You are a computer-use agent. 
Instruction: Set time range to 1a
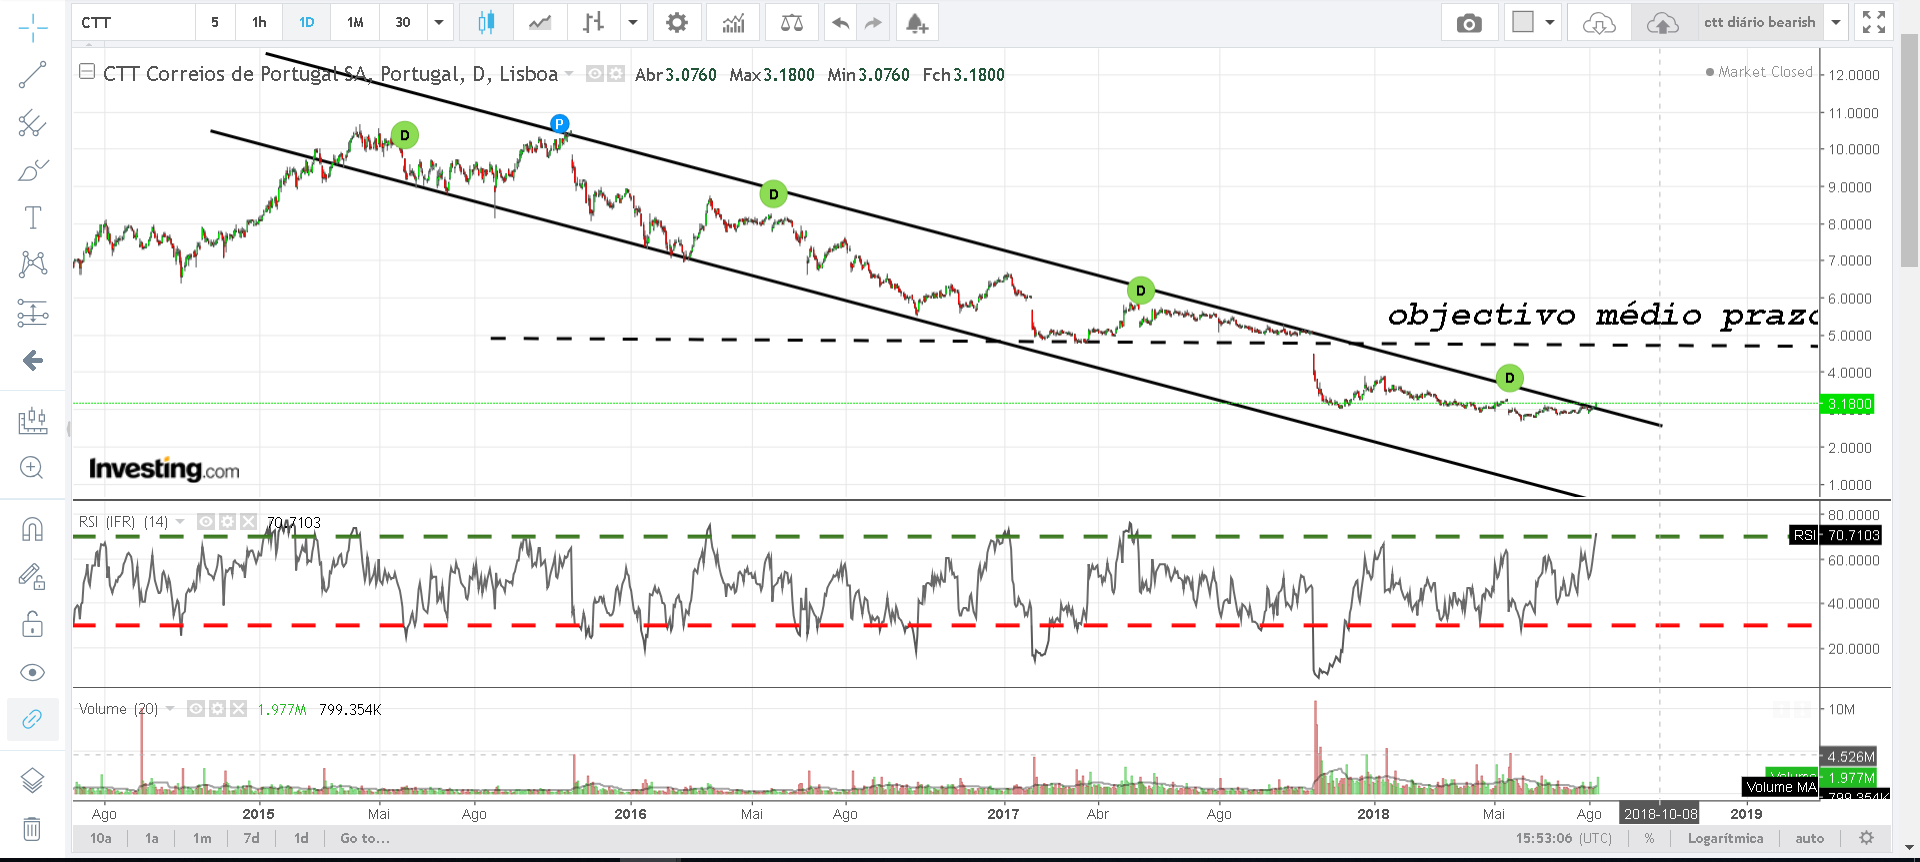tap(152, 838)
